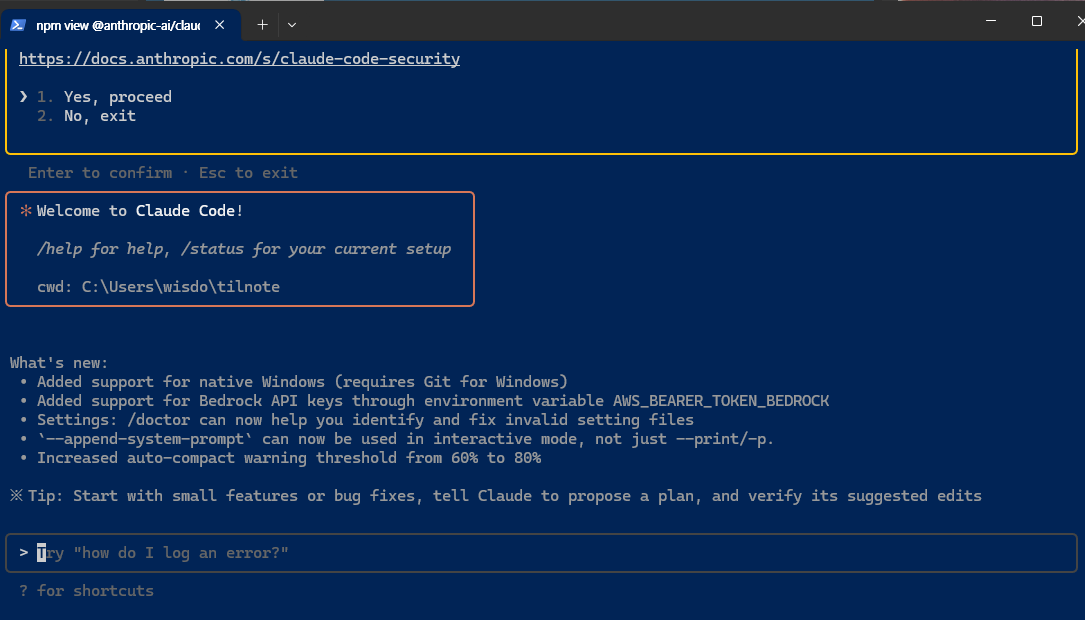
Task: Open the claude-code-security docs link
Action: (239, 59)
